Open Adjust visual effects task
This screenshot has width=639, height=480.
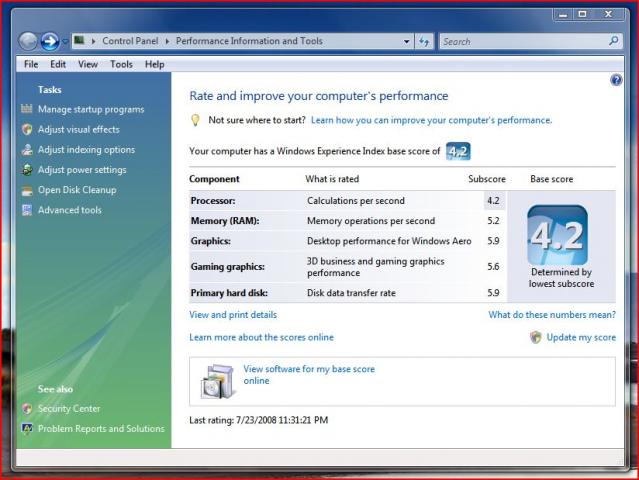click(79, 130)
